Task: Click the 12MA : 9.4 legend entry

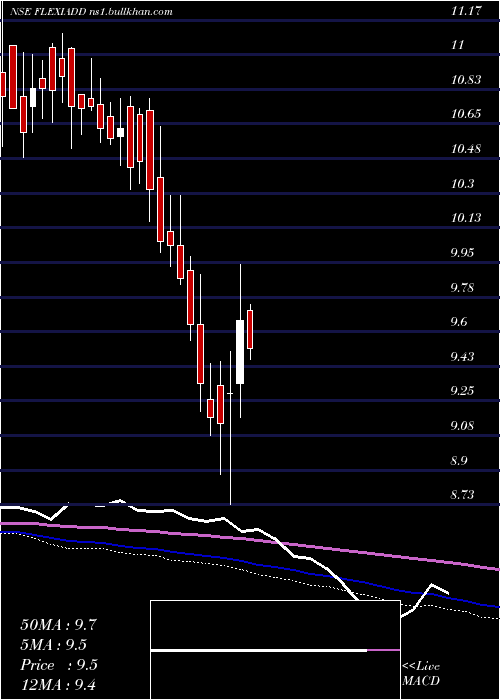Action: click(x=58, y=684)
